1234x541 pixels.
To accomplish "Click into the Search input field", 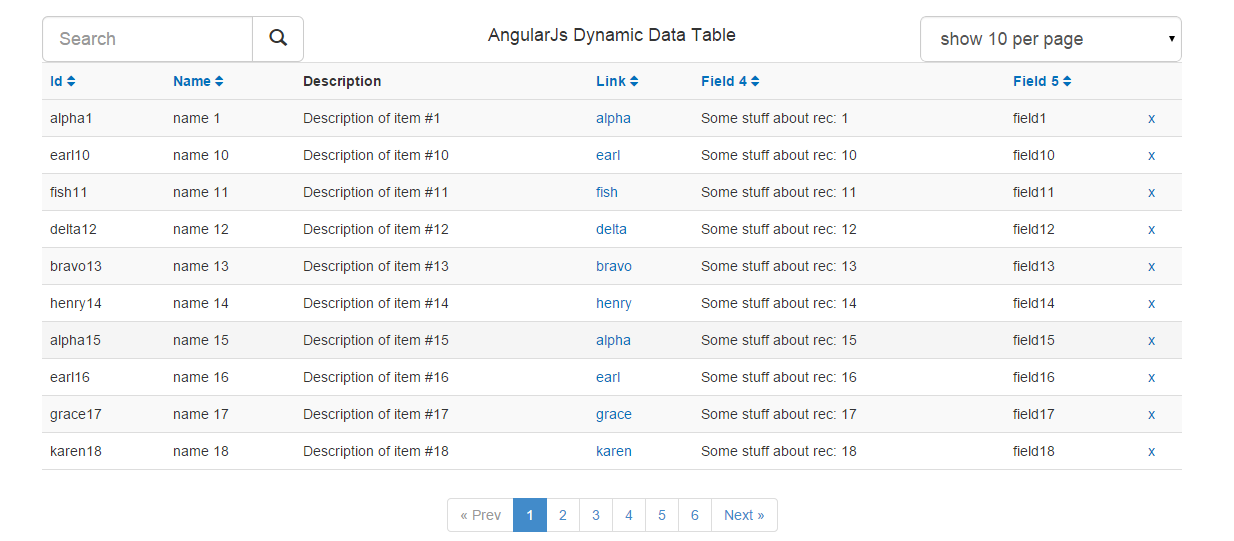I will 147,39.
